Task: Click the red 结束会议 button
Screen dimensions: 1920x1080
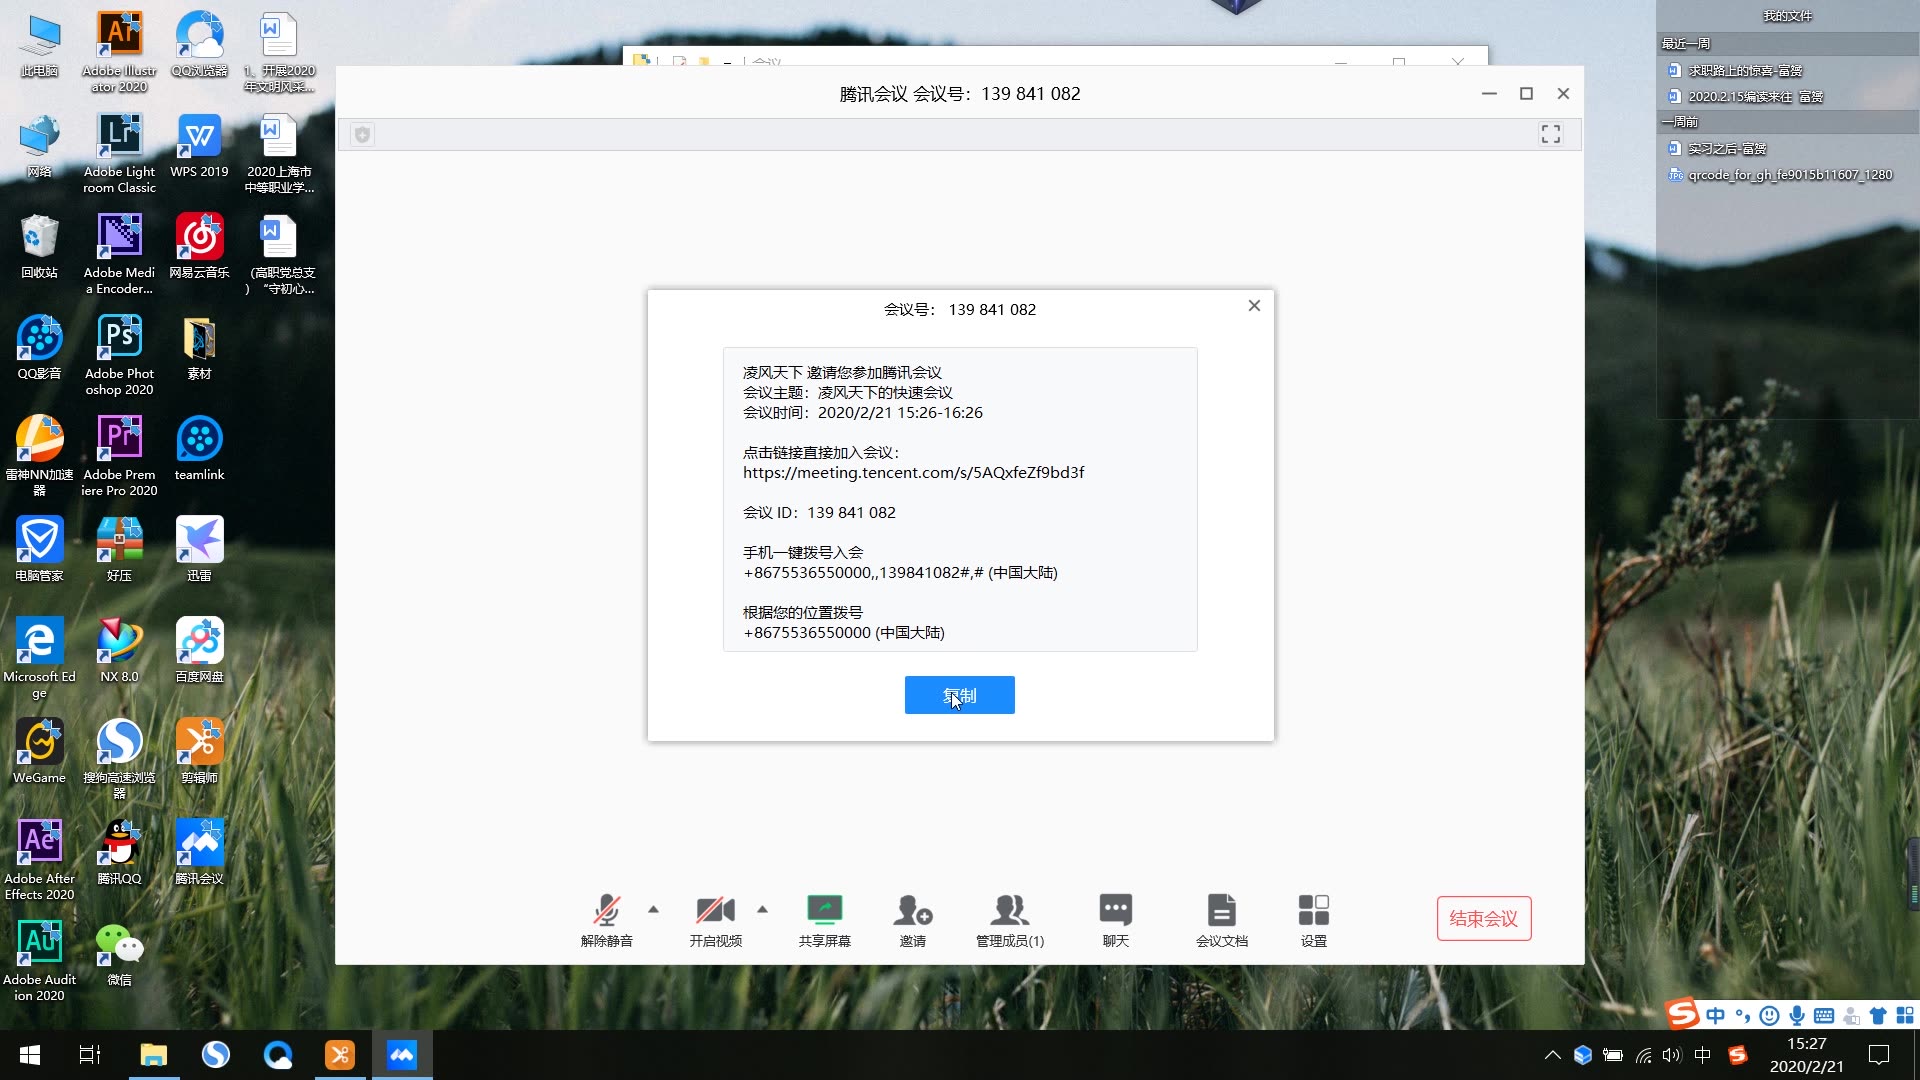Action: 1483,918
